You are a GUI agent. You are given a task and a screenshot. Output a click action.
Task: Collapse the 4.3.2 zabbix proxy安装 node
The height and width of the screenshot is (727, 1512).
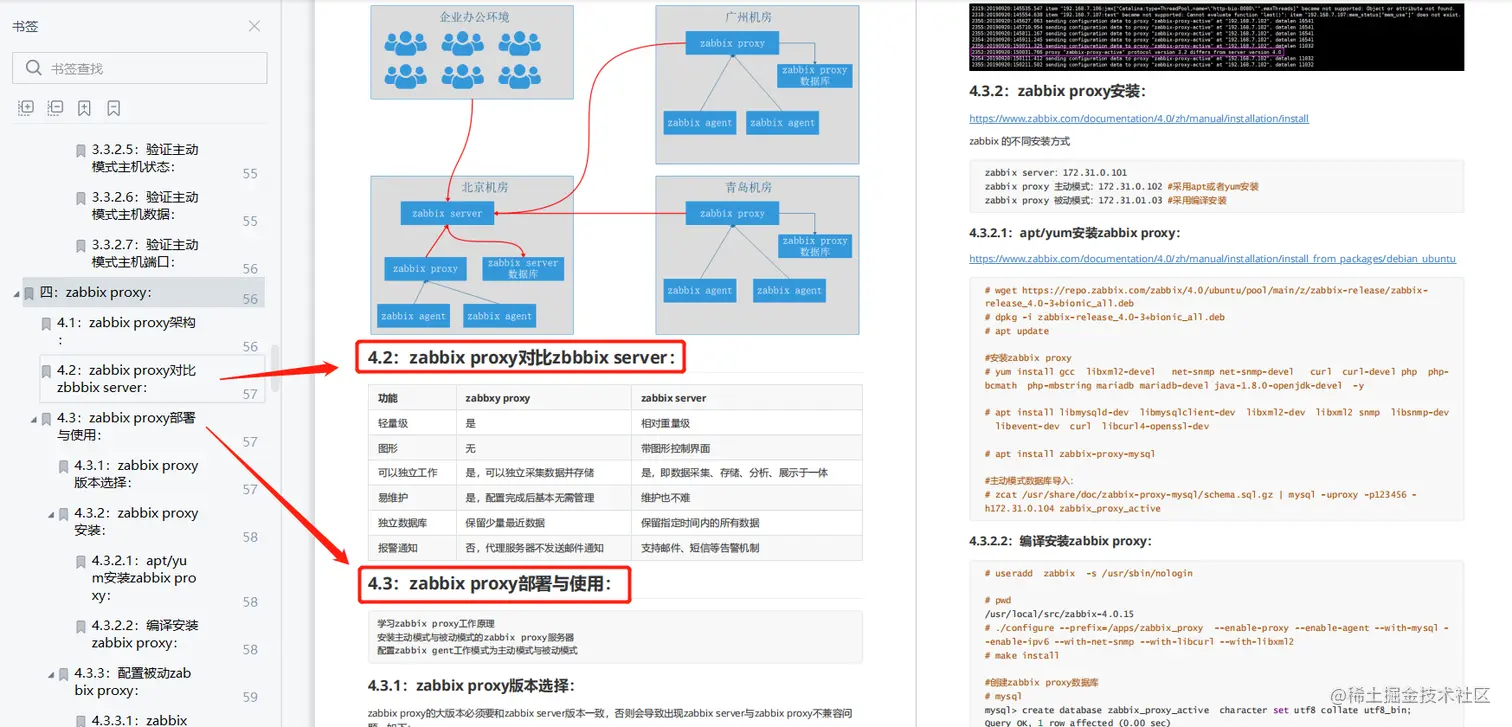click(51, 514)
